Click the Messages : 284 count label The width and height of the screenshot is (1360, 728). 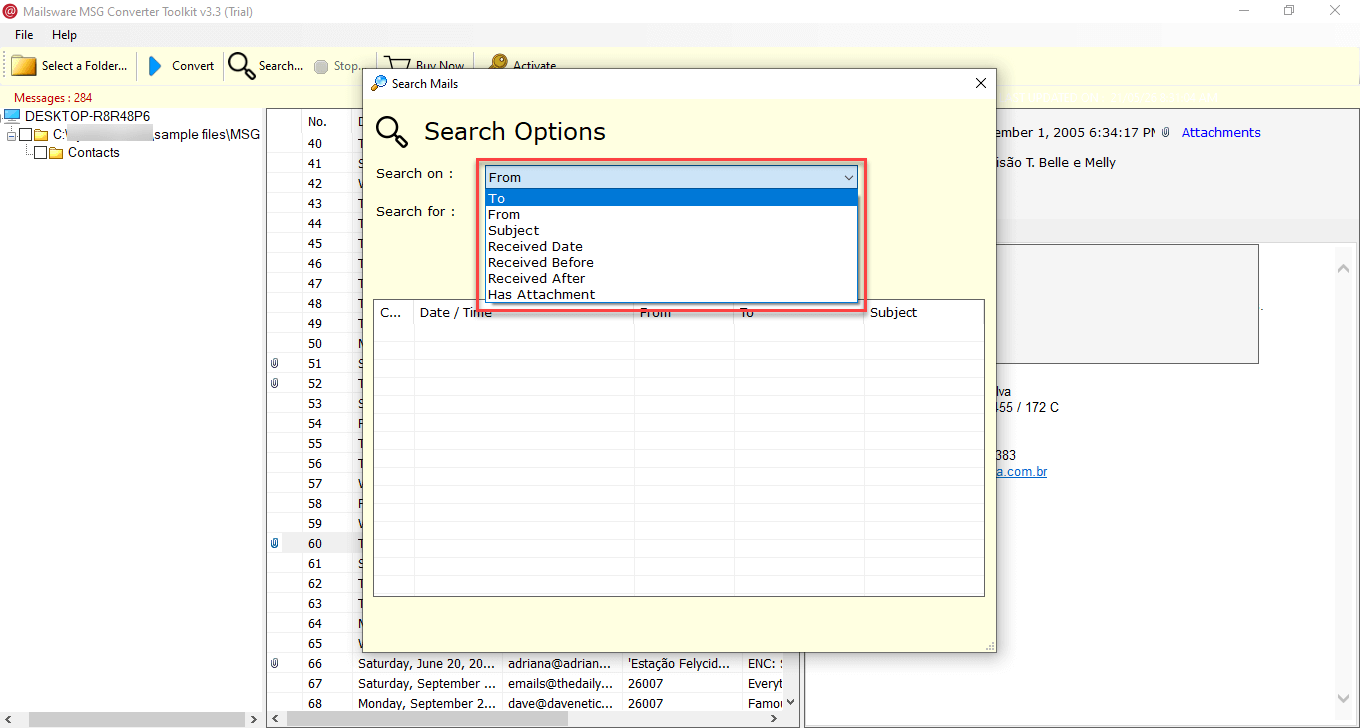(53, 98)
